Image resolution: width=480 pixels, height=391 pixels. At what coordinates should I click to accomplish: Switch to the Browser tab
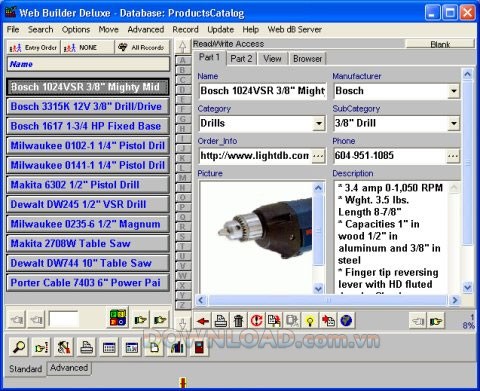pos(307,59)
